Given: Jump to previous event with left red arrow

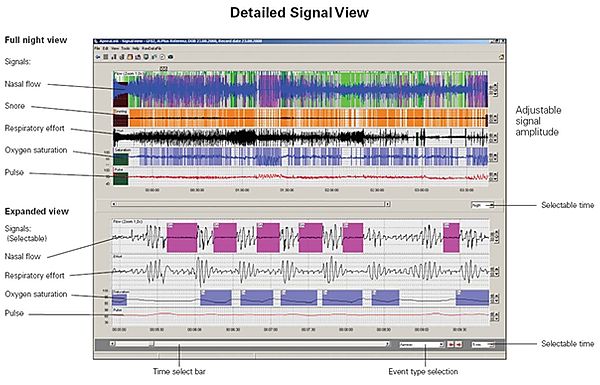Looking at the screenshot, I should [451, 344].
